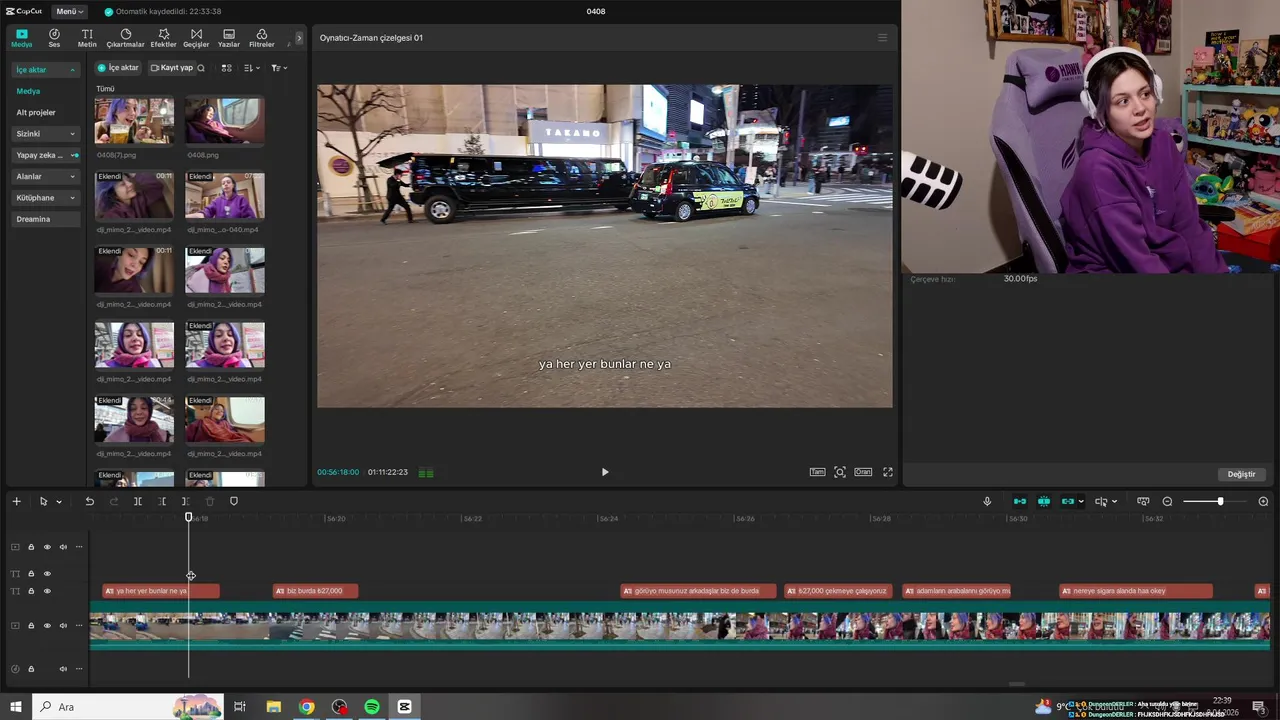This screenshot has height=720, width=1280.
Task: Click the Değiştir button
Action: pyautogui.click(x=1241, y=474)
